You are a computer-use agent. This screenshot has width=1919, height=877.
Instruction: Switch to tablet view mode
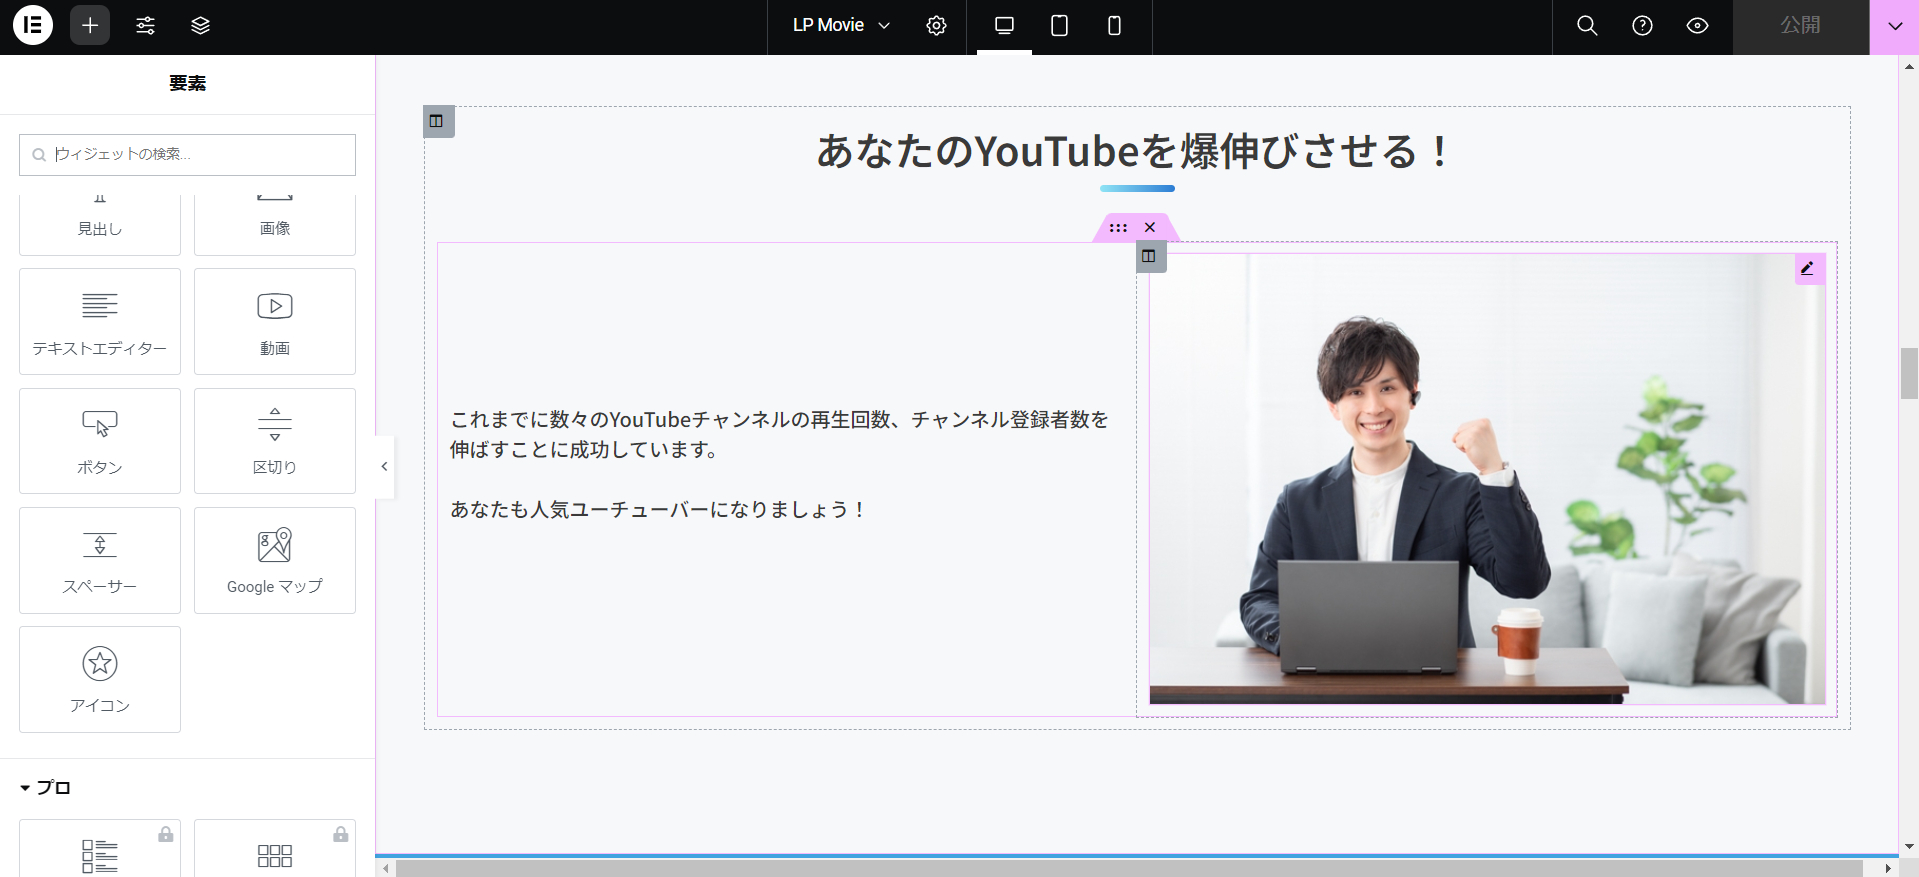pyautogui.click(x=1059, y=26)
